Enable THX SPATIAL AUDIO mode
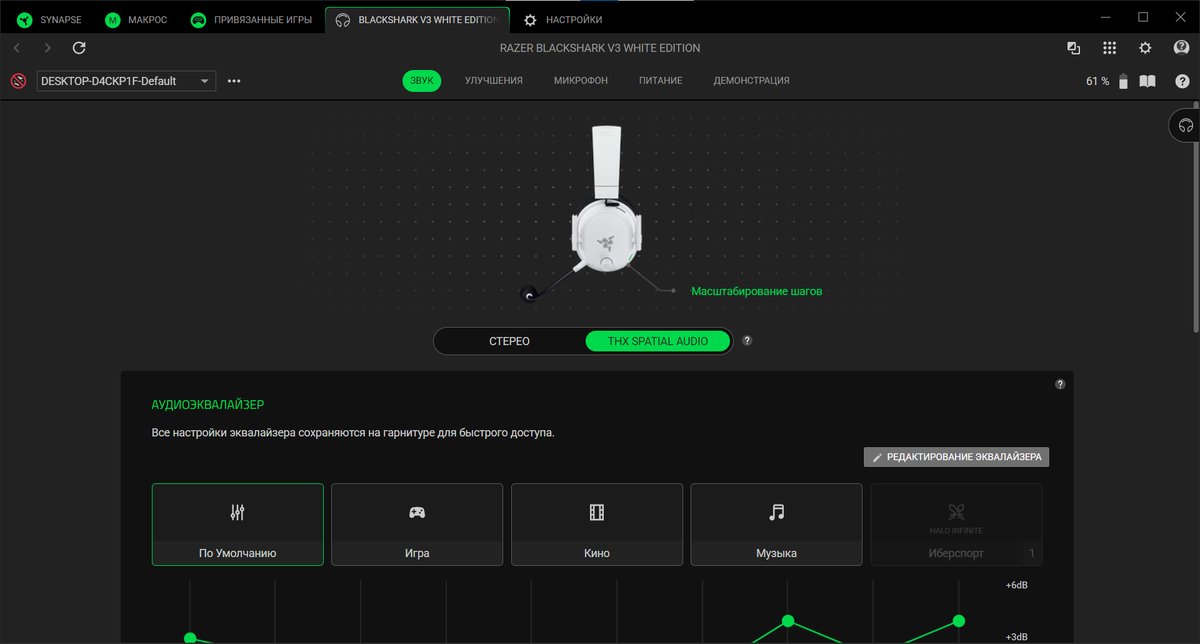 (x=658, y=341)
